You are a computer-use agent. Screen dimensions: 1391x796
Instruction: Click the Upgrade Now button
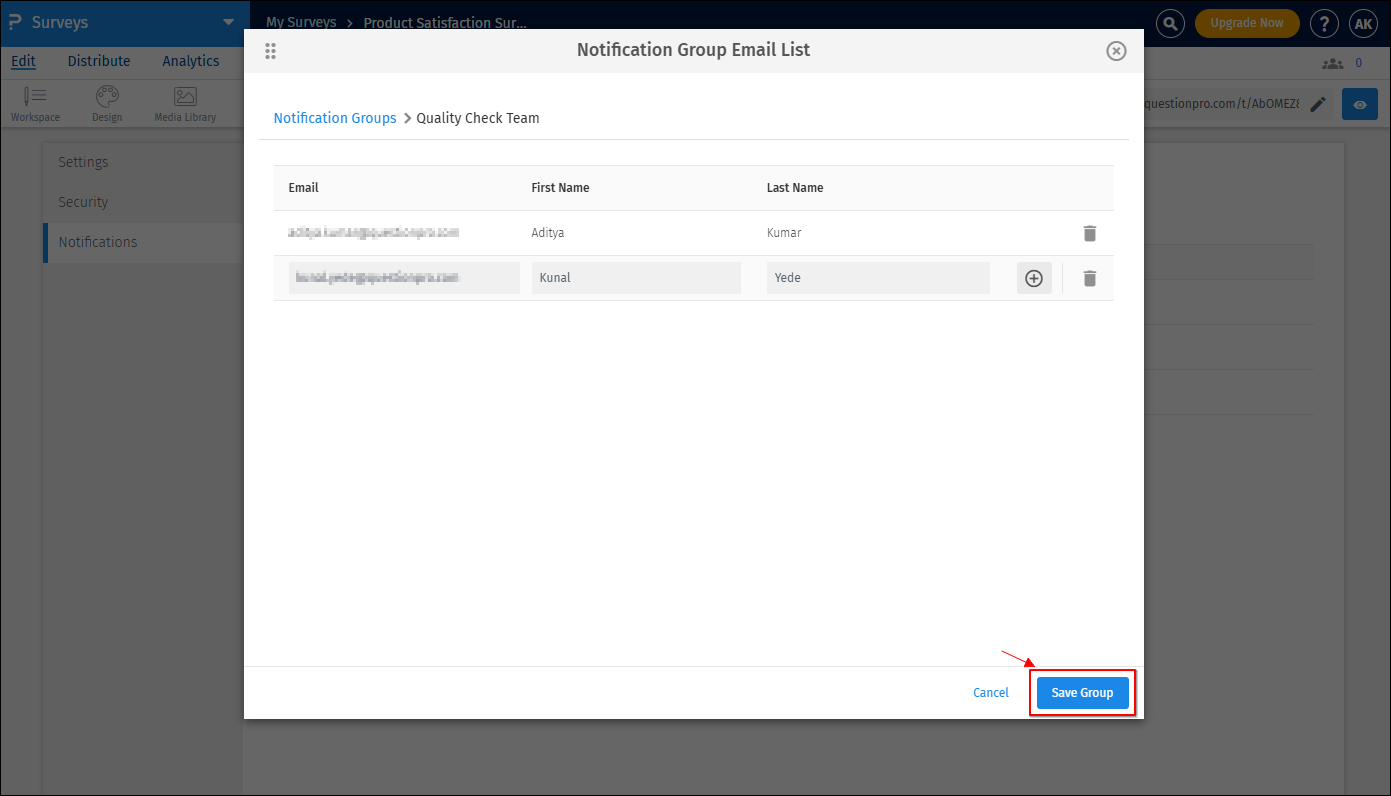1247,23
